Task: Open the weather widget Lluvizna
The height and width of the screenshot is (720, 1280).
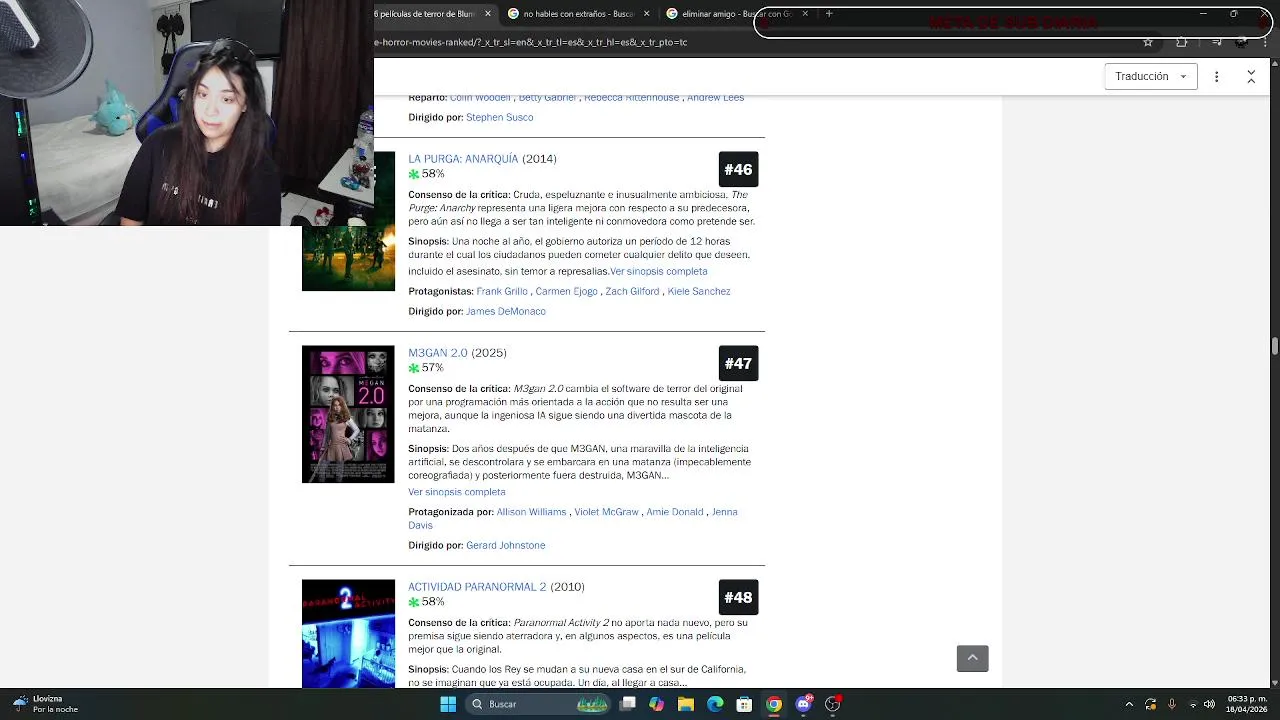Action: click(x=45, y=704)
